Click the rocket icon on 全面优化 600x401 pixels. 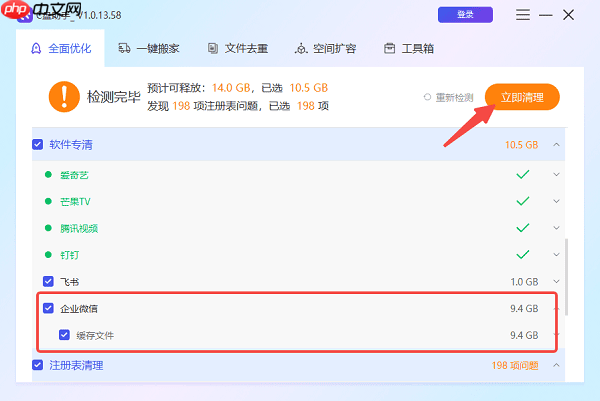pos(36,49)
